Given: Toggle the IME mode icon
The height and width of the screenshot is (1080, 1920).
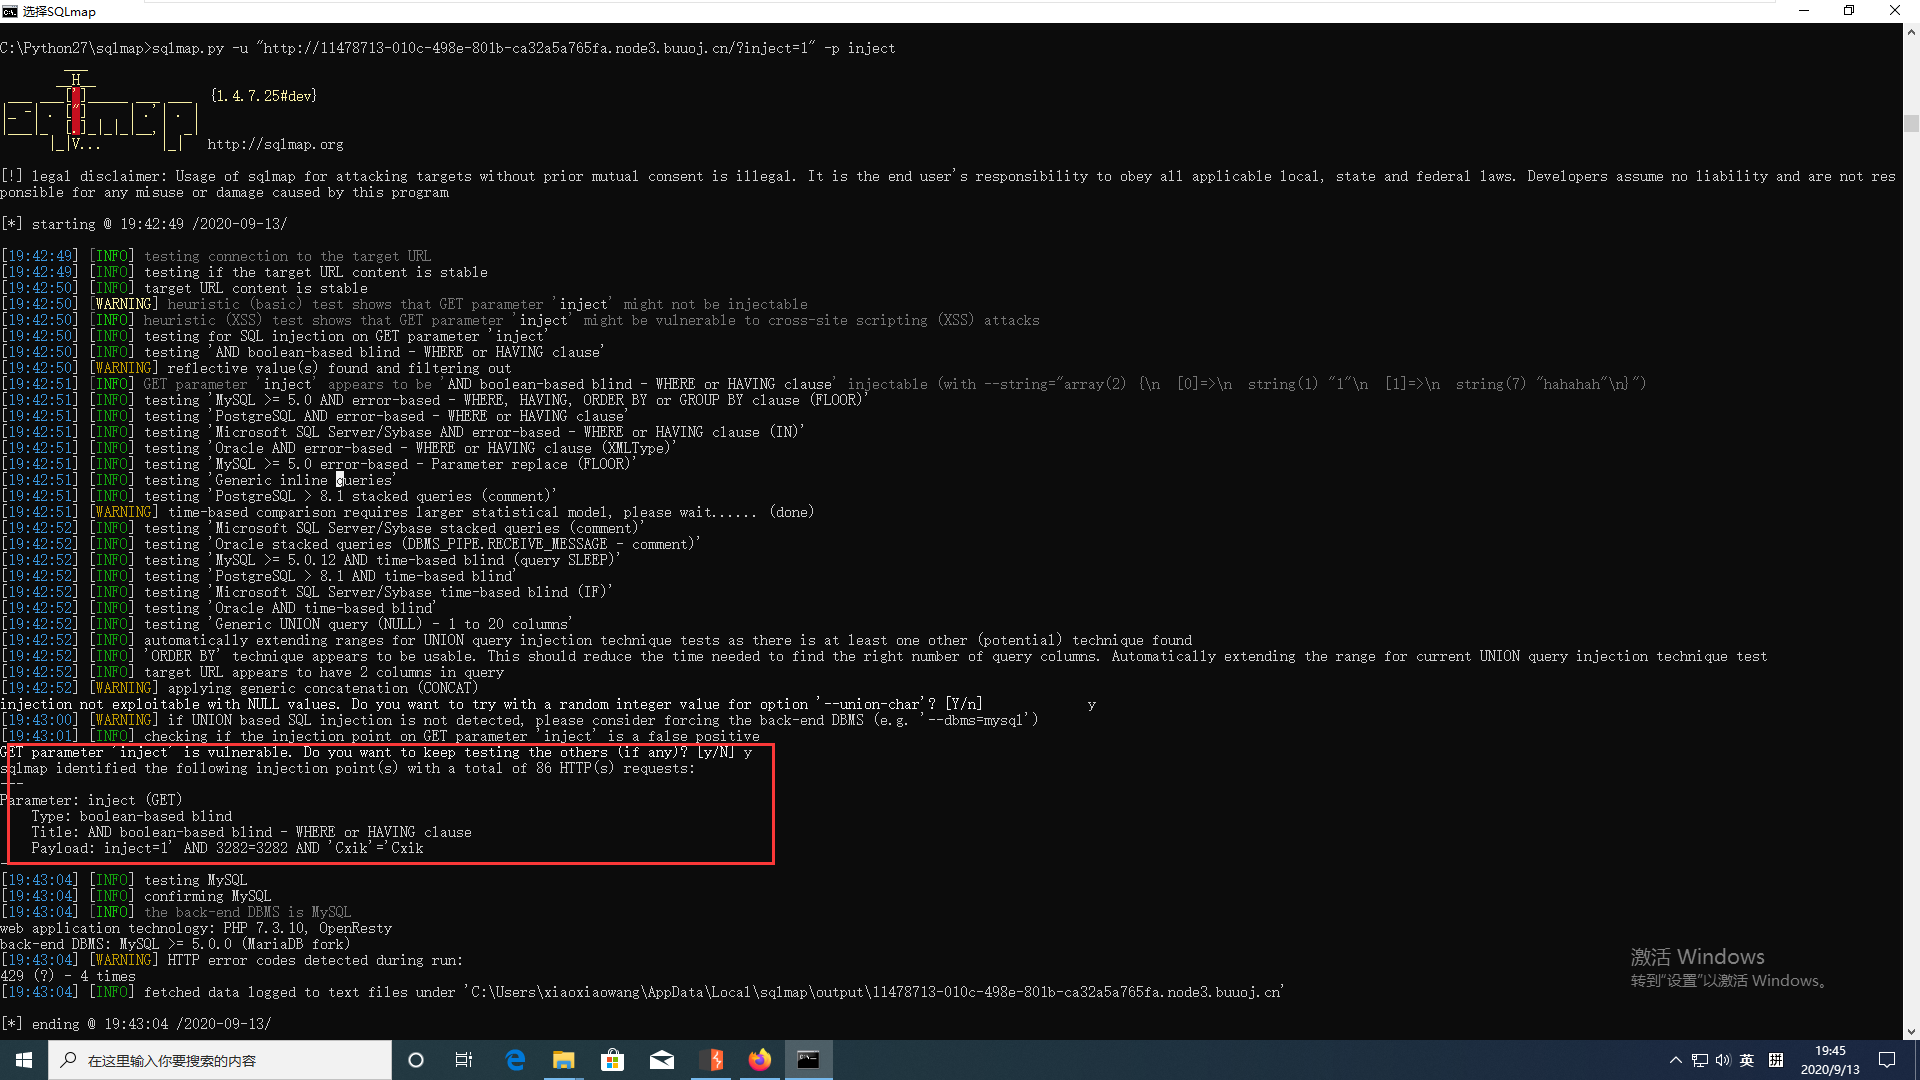Looking at the screenshot, I should coord(1776,1060).
